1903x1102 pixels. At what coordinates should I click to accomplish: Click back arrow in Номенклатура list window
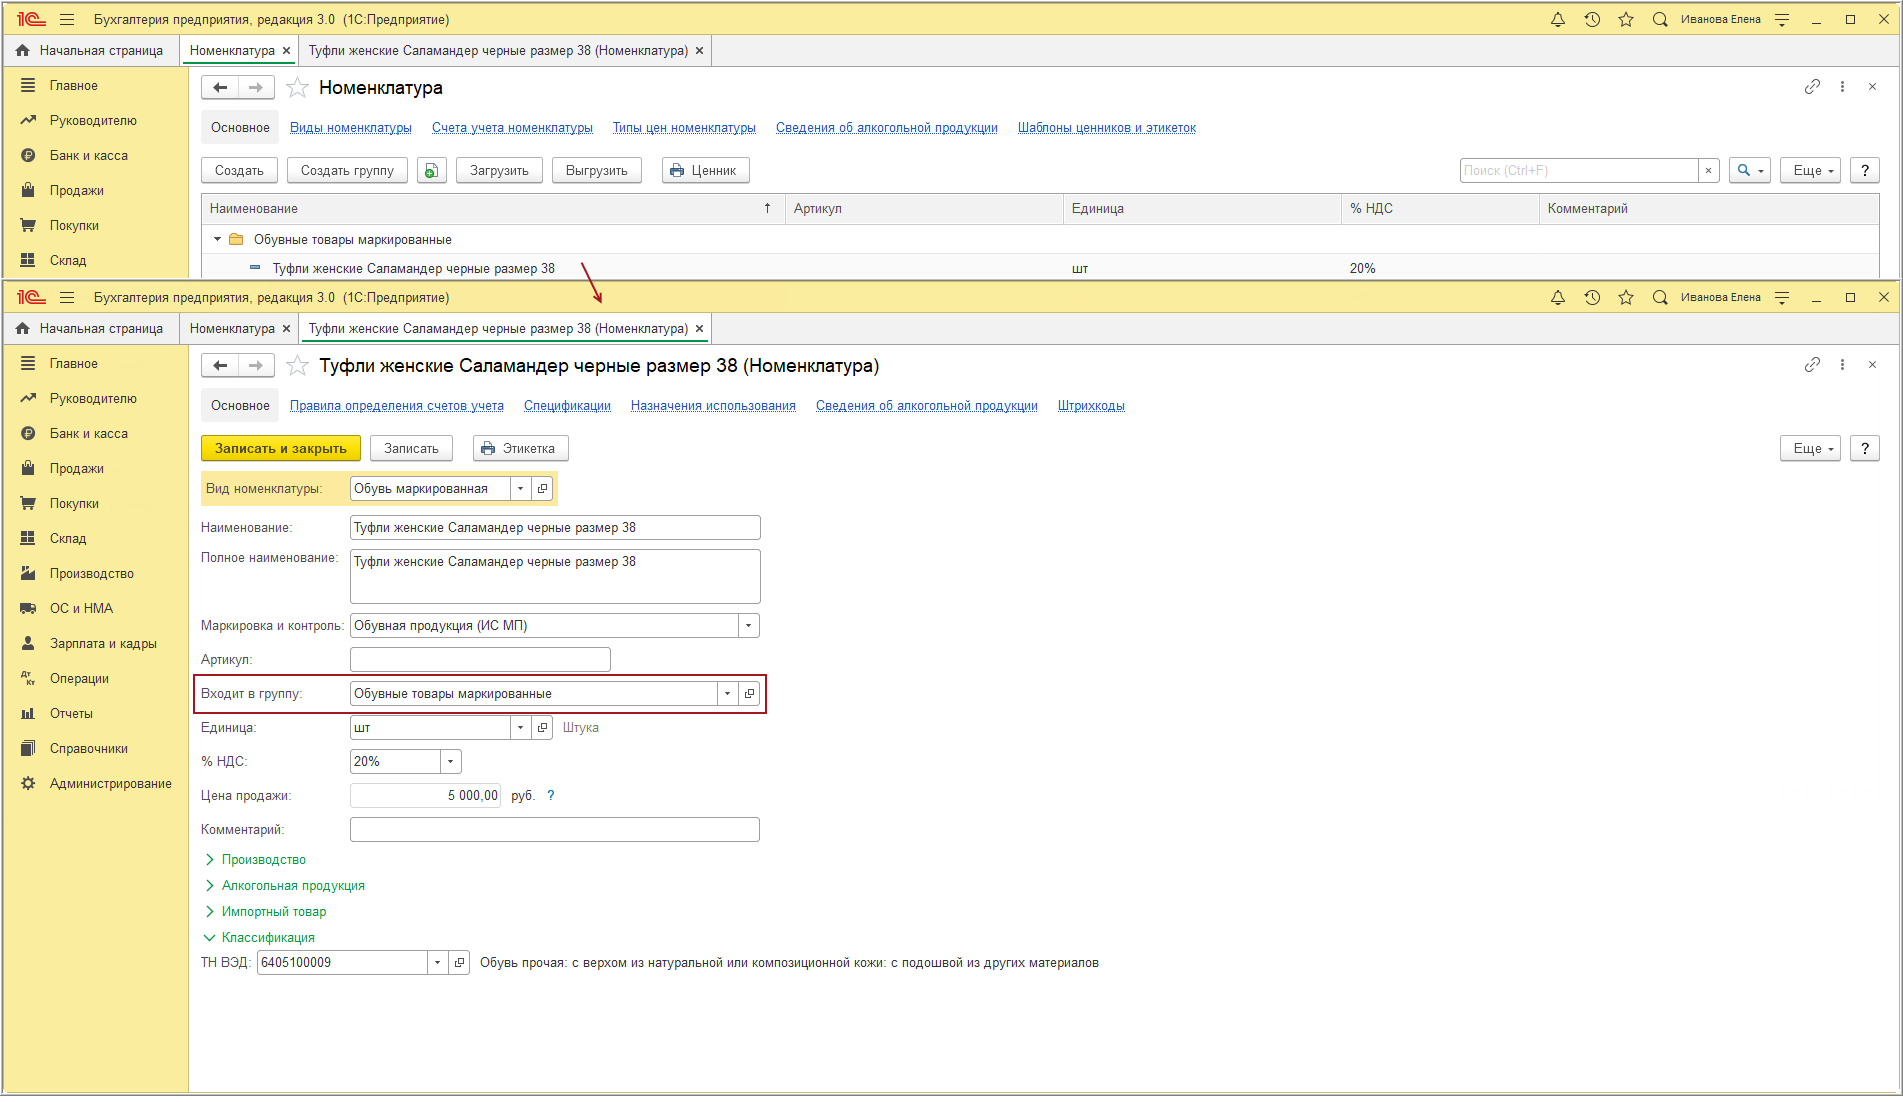[220, 88]
